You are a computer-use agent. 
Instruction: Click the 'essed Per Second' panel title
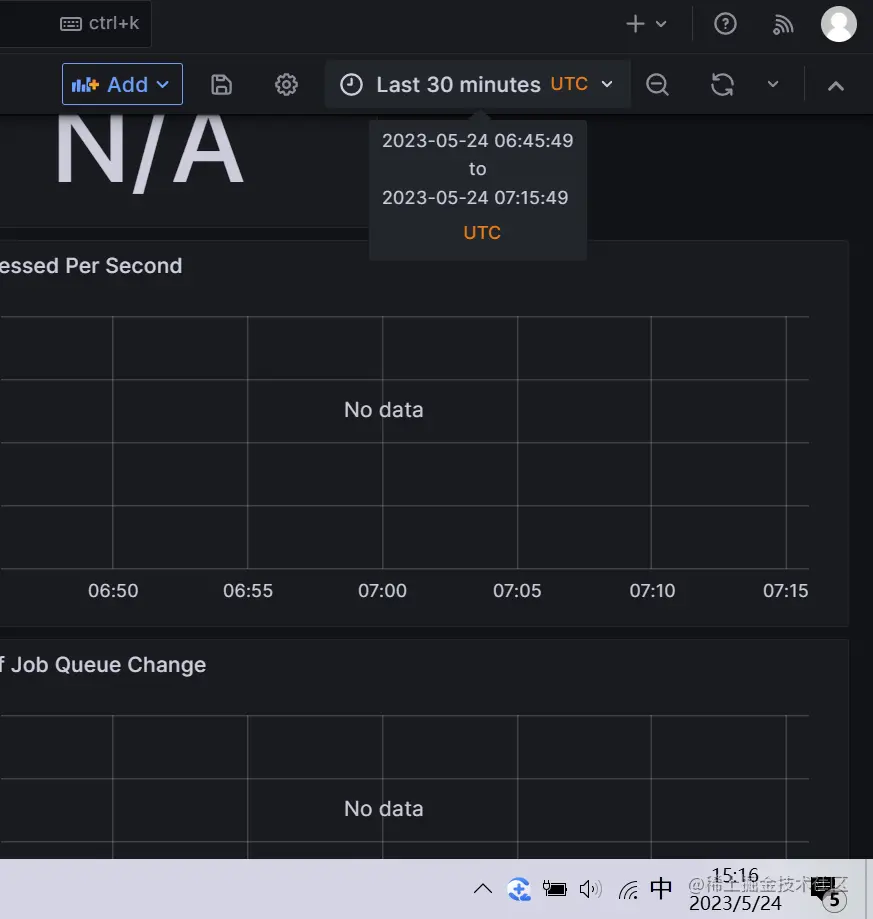(x=91, y=266)
